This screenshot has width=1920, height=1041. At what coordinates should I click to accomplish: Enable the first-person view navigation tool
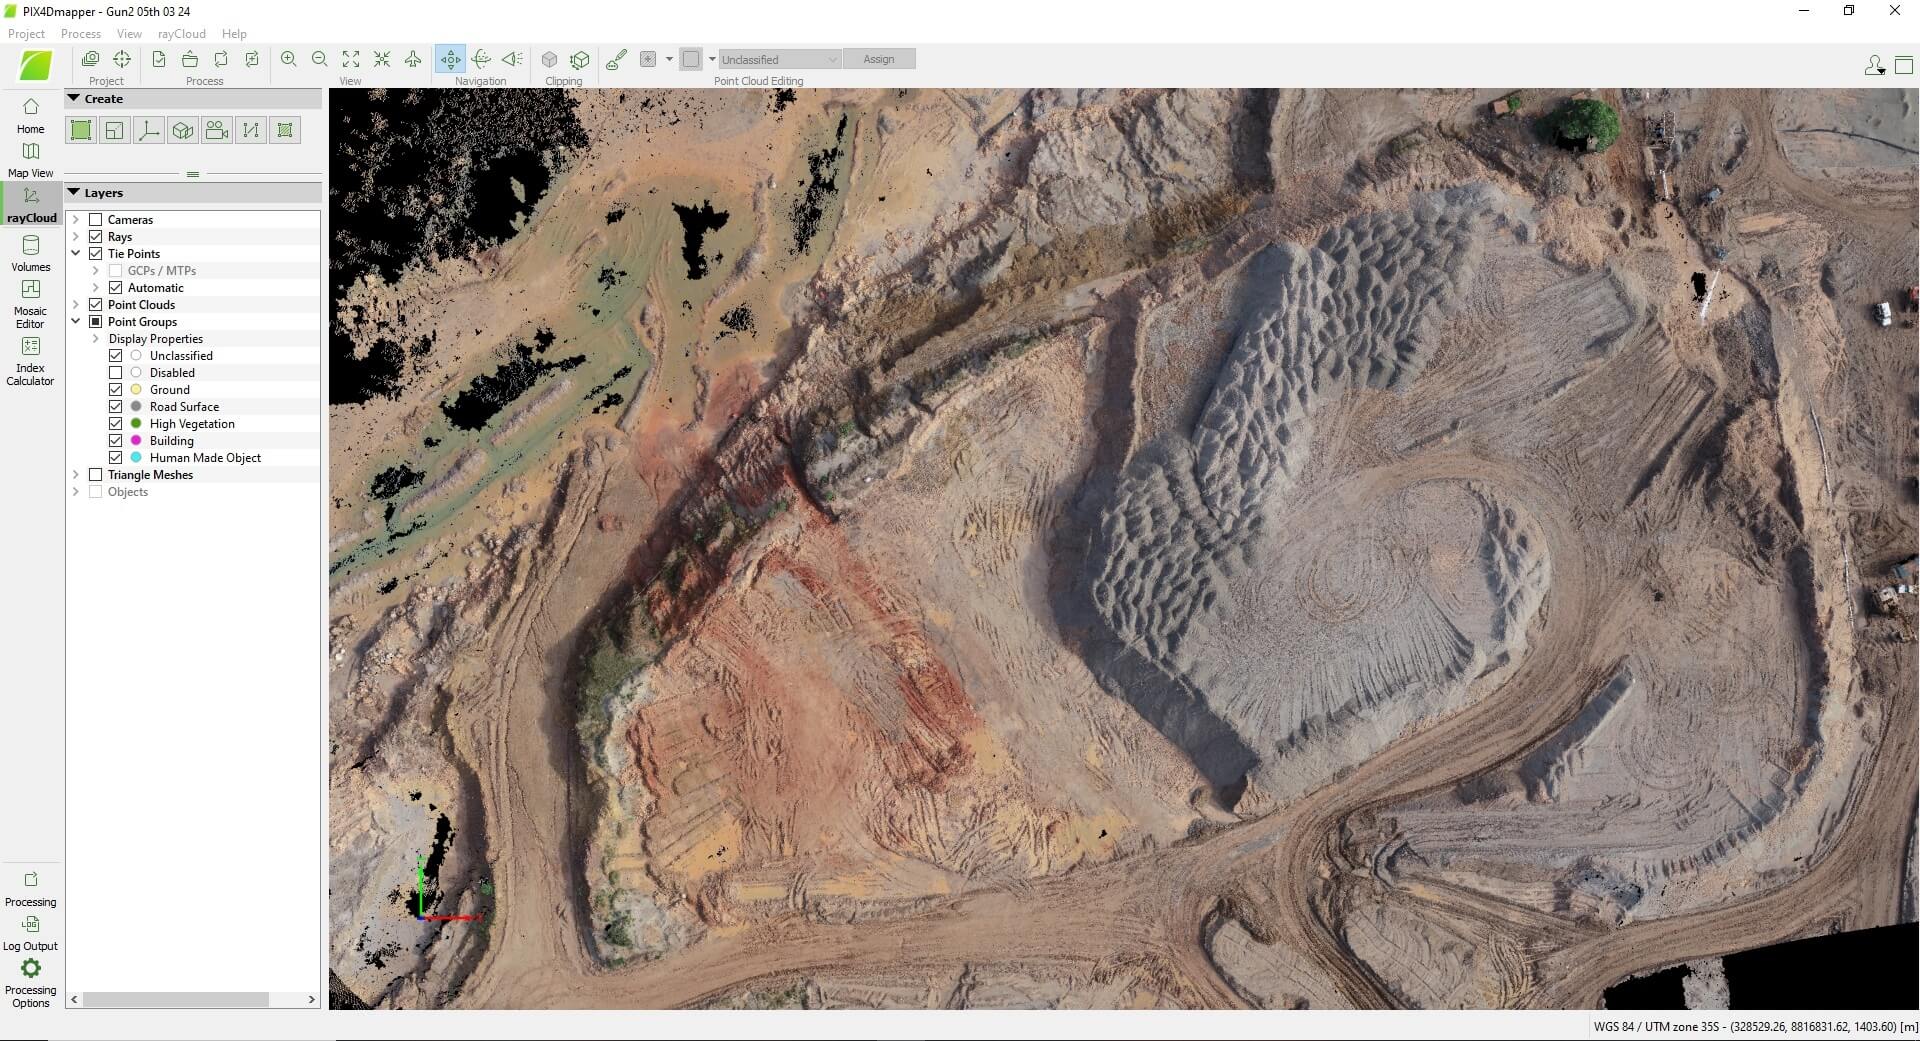512,59
